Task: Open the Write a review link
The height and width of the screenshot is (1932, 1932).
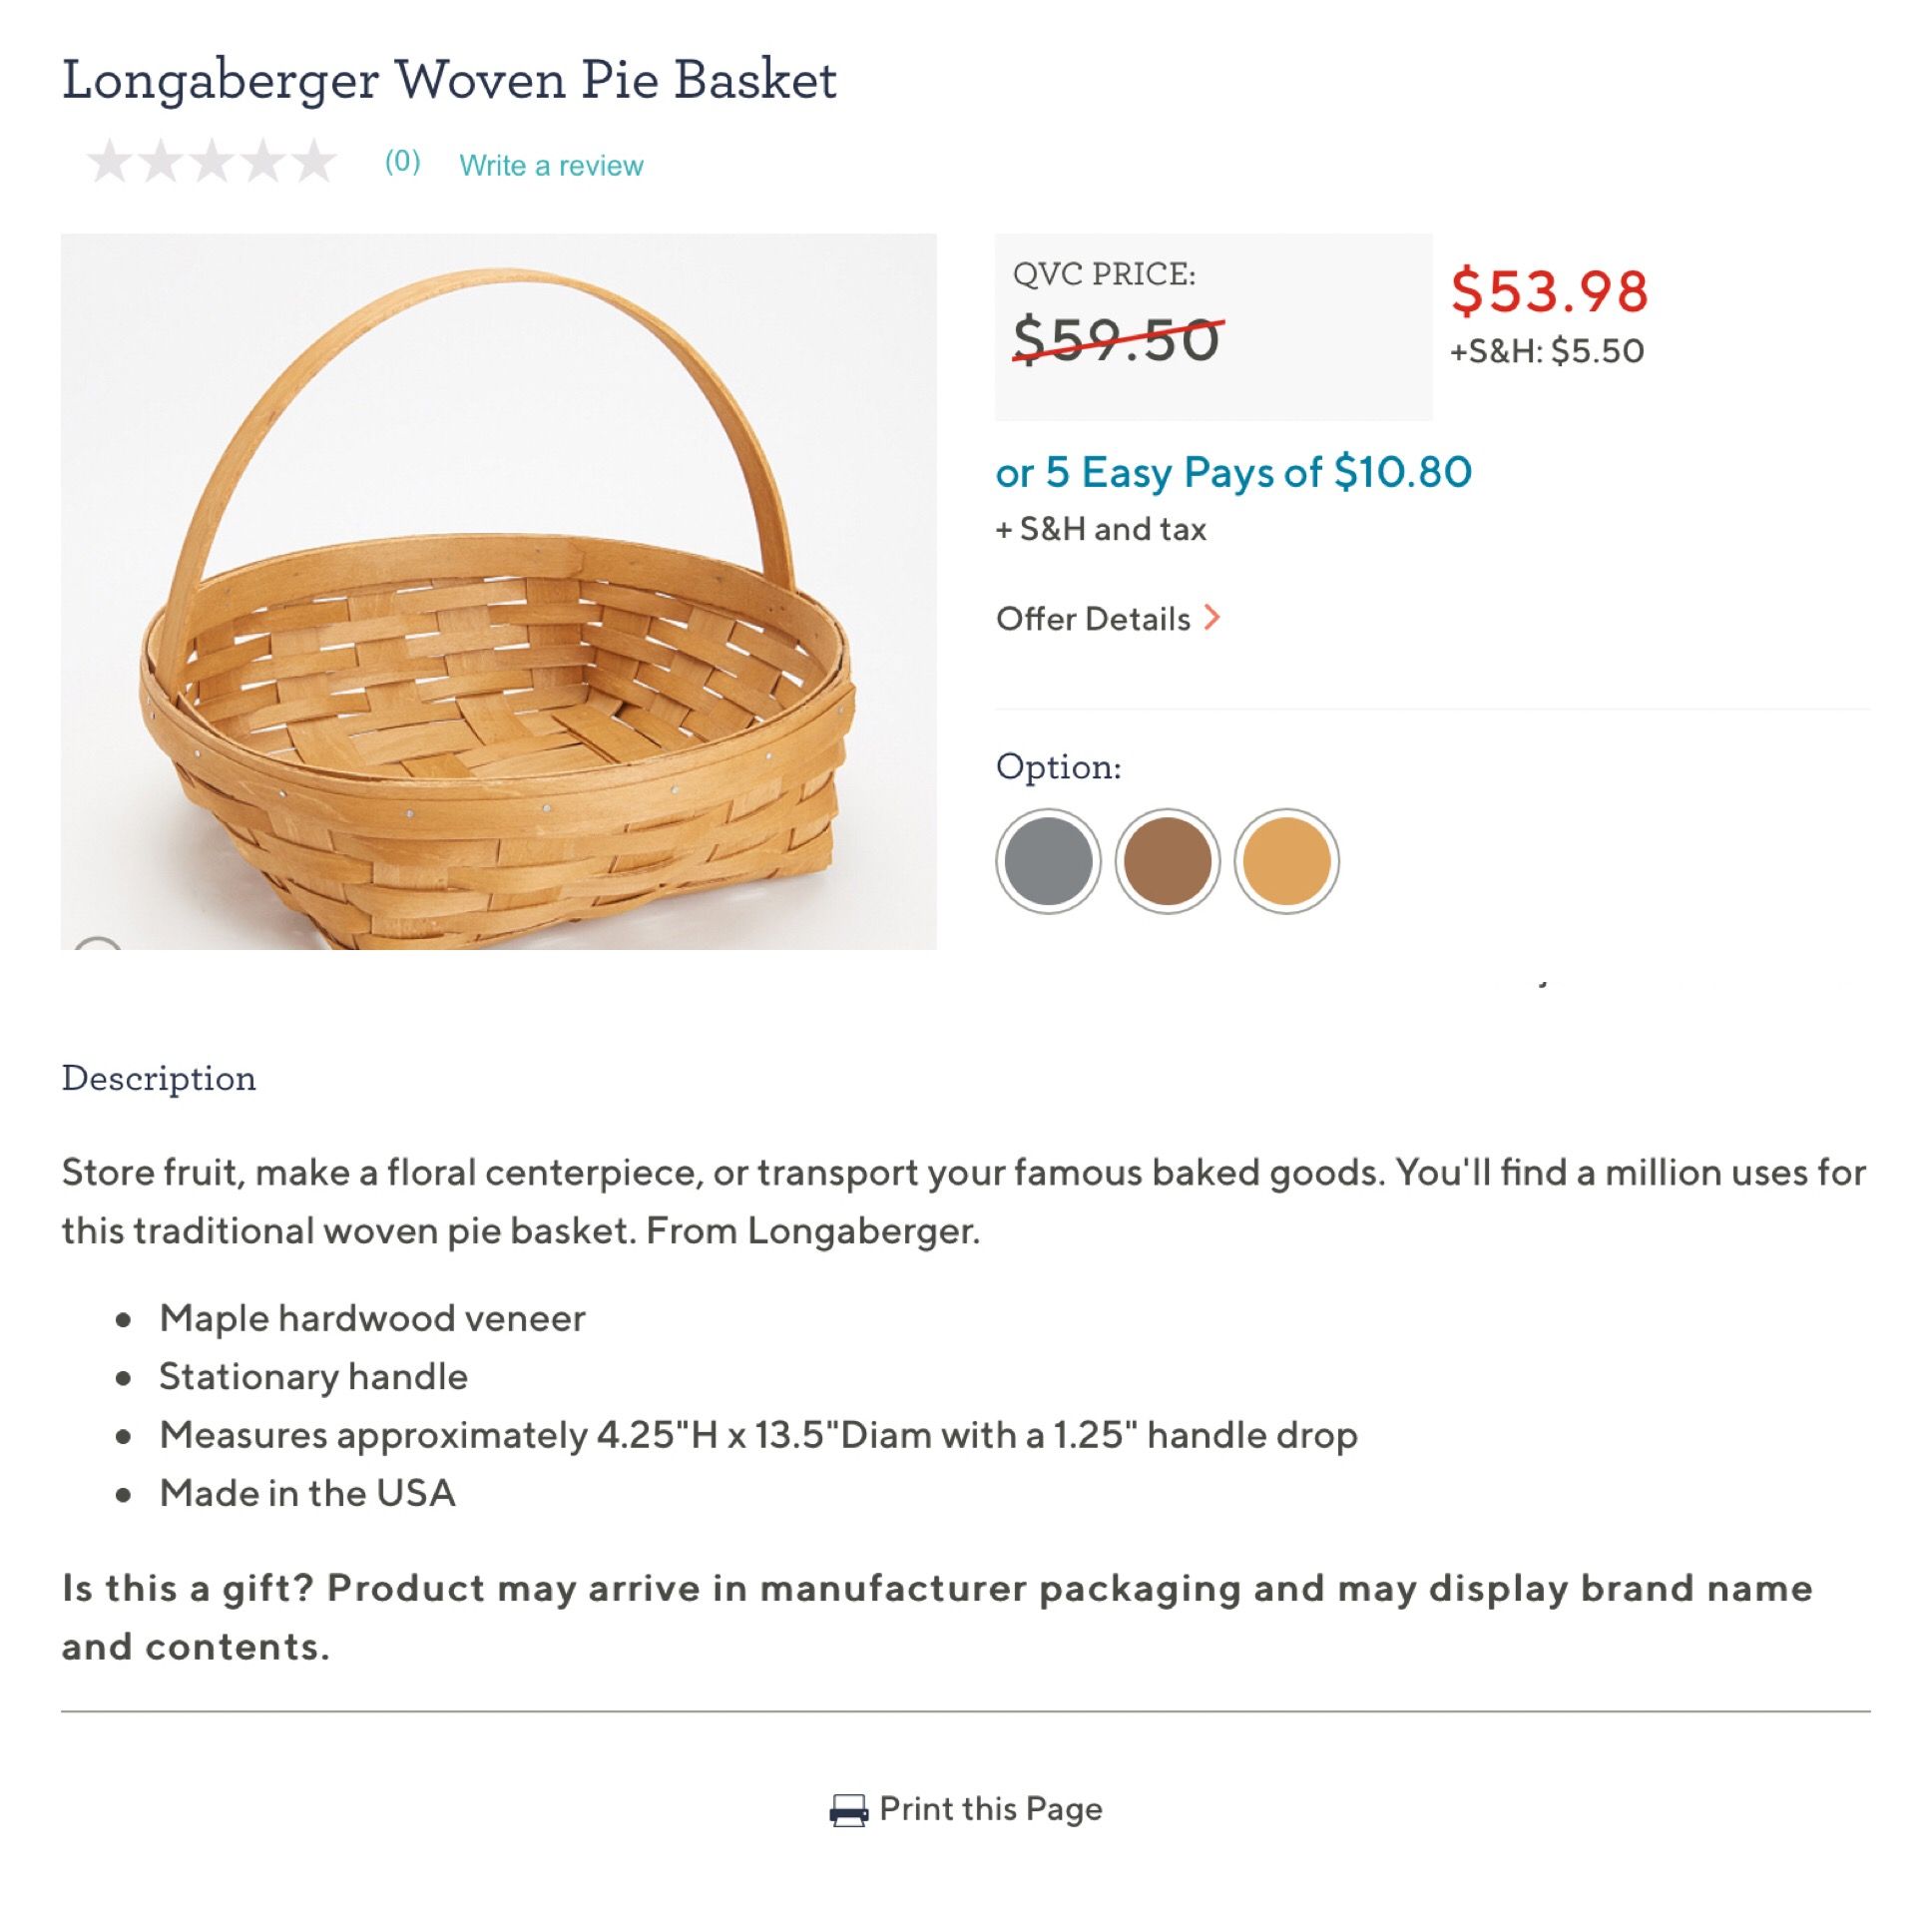Action: [x=551, y=165]
